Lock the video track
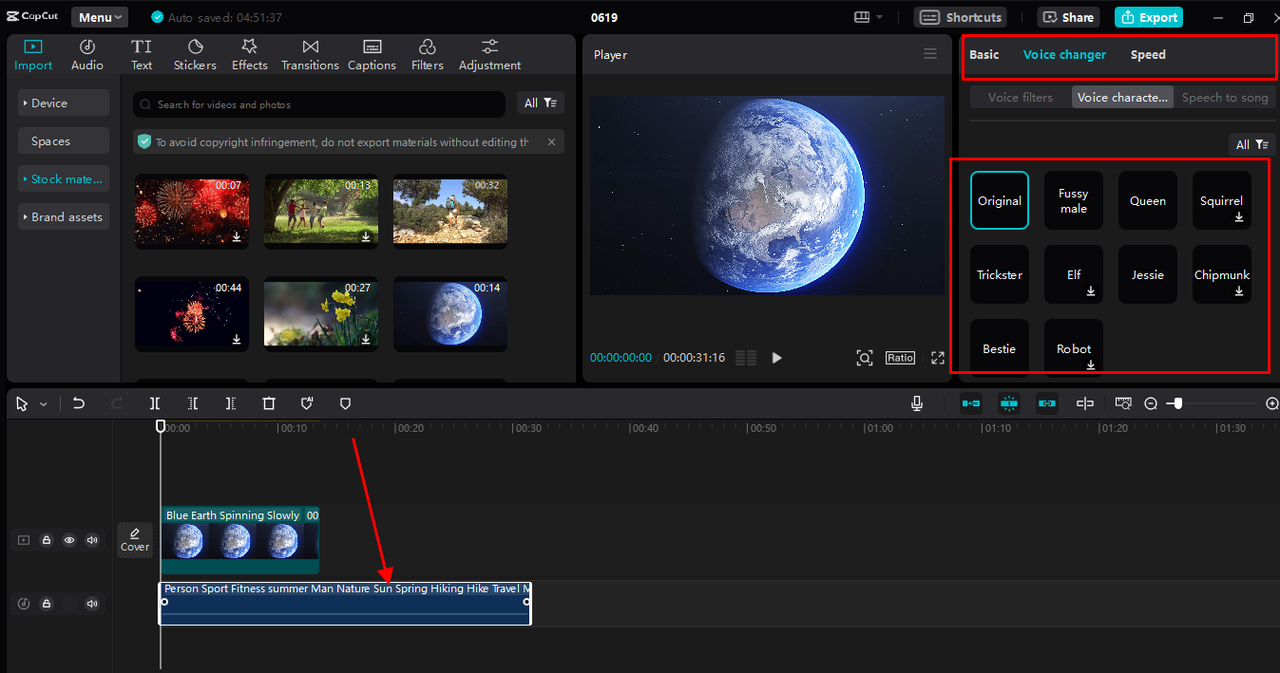 pos(46,540)
